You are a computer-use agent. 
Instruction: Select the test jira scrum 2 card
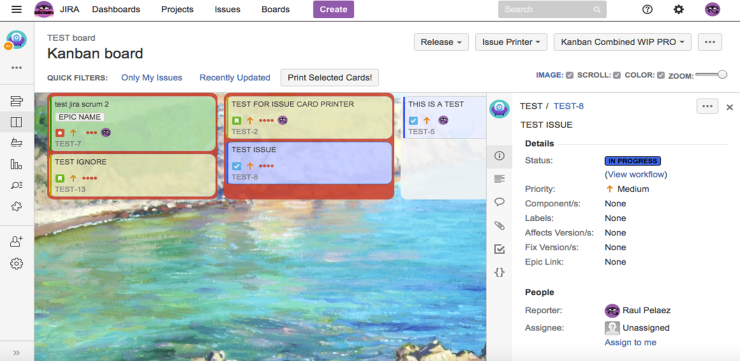click(x=133, y=124)
